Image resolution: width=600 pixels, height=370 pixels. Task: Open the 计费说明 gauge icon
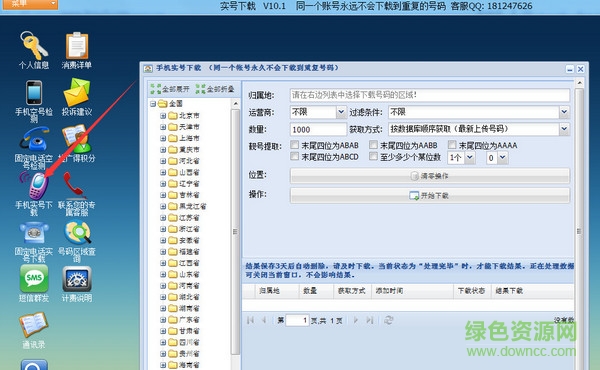pos(77,279)
